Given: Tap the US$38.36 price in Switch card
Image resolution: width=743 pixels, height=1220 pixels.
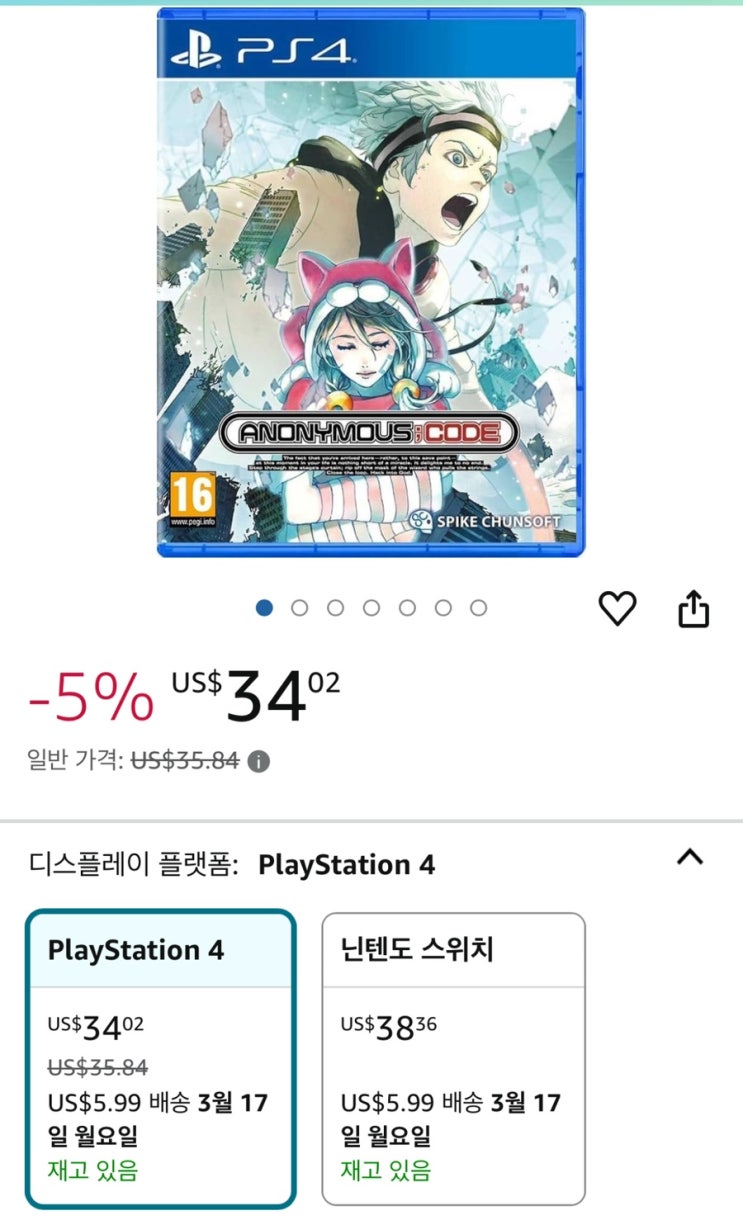Looking at the screenshot, I should [x=389, y=1027].
